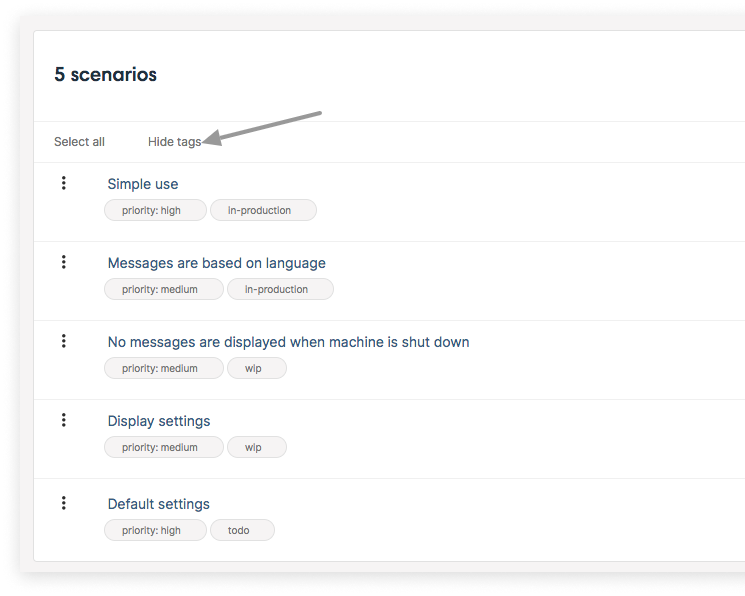
Task: Open Messages are based on language scenario
Action: [x=217, y=263]
